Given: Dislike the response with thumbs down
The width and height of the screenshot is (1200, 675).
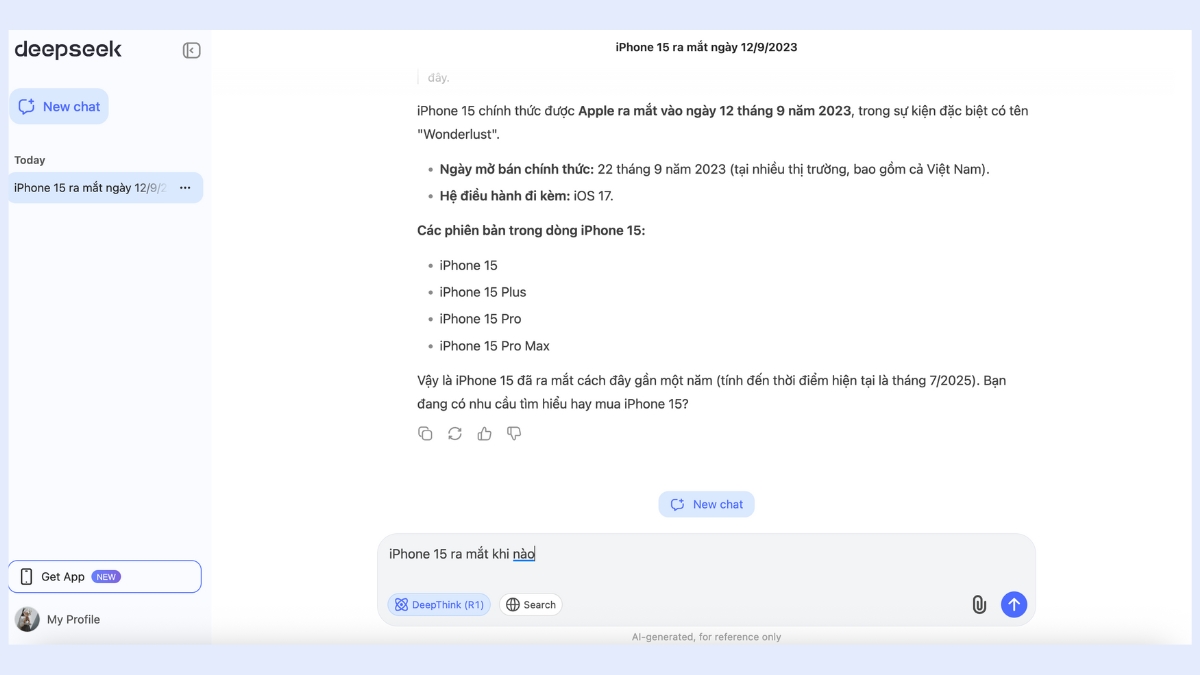Looking at the screenshot, I should coord(514,434).
